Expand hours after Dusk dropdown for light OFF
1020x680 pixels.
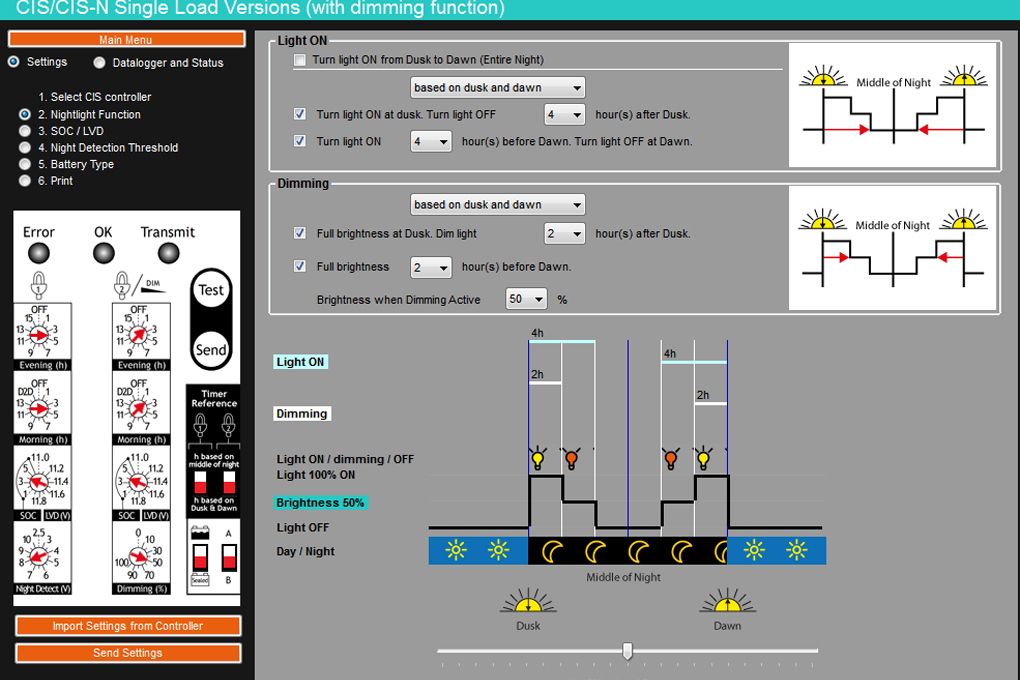pyautogui.click(x=564, y=115)
